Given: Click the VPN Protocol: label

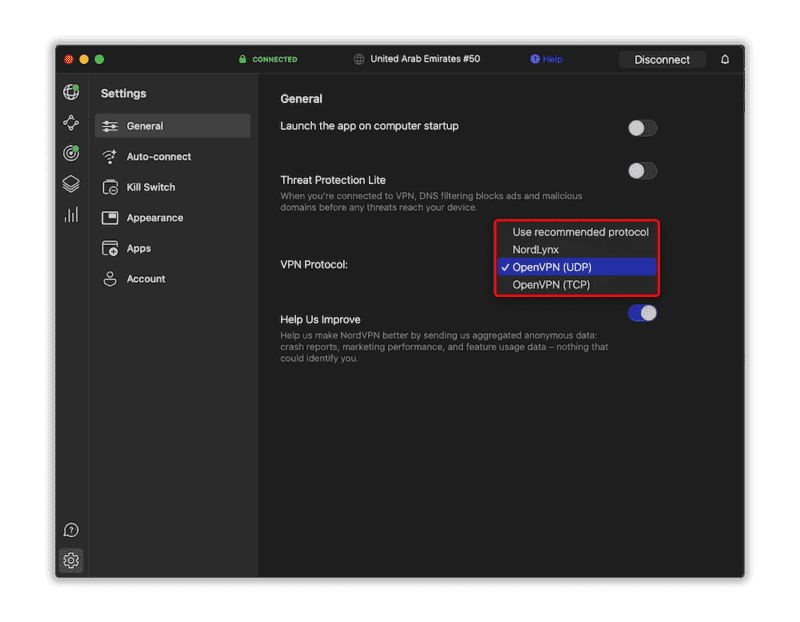Looking at the screenshot, I should tap(314, 264).
